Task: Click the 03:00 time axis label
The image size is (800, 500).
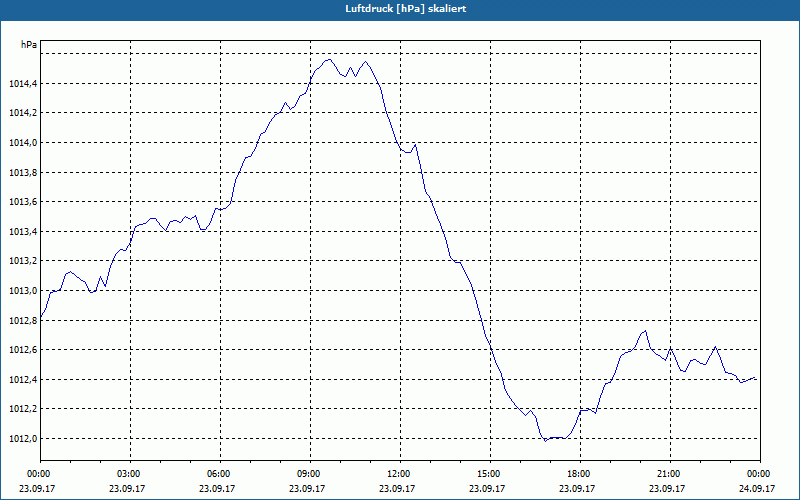Action: [x=131, y=474]
